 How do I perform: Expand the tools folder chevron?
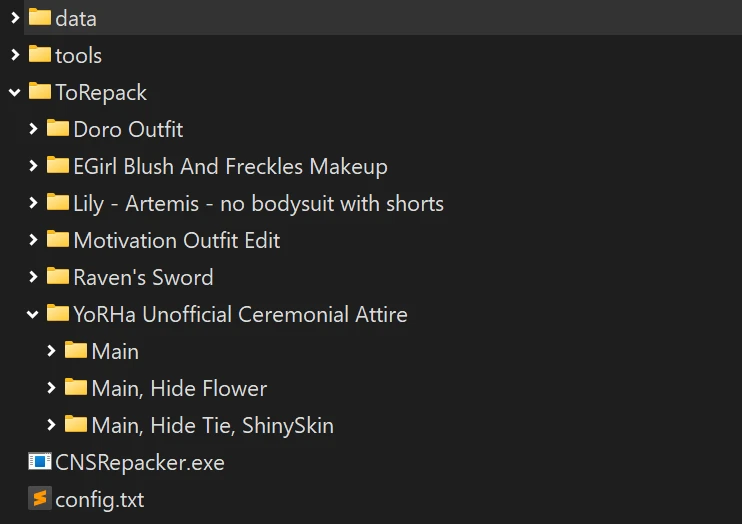pyautogui.click(x=15, y=54)
